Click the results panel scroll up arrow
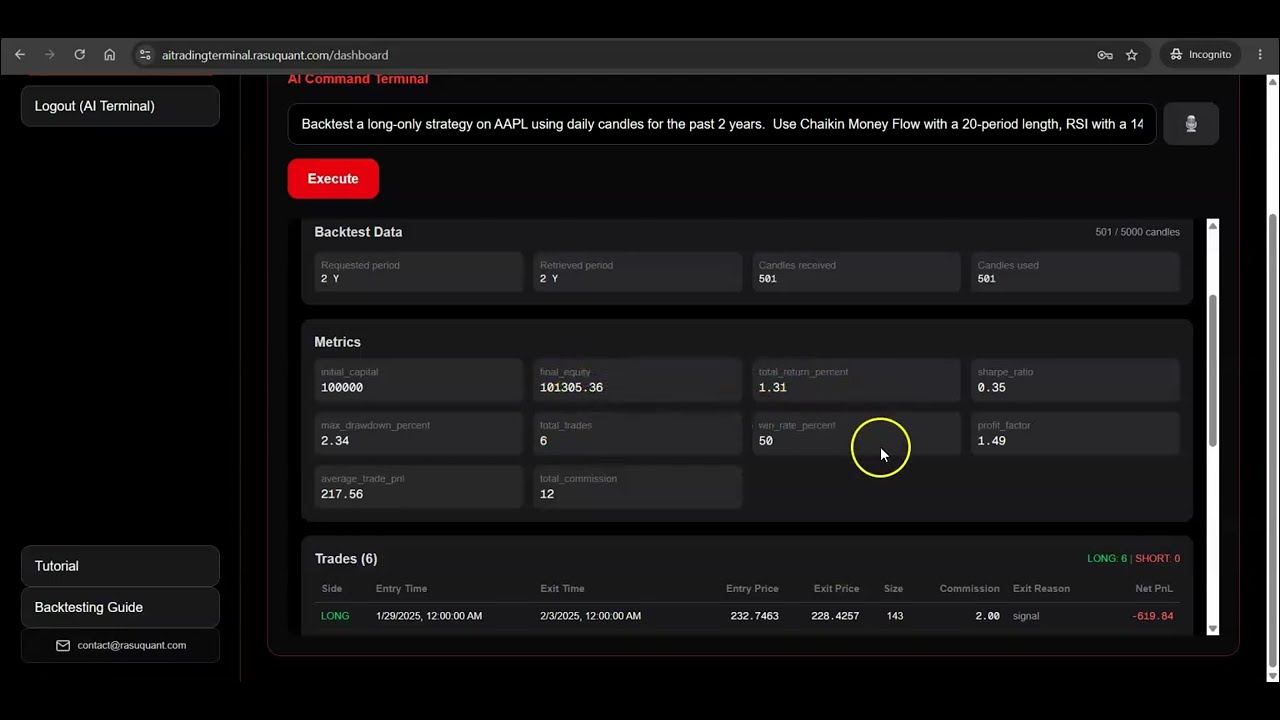 [x=1213, y=226]
